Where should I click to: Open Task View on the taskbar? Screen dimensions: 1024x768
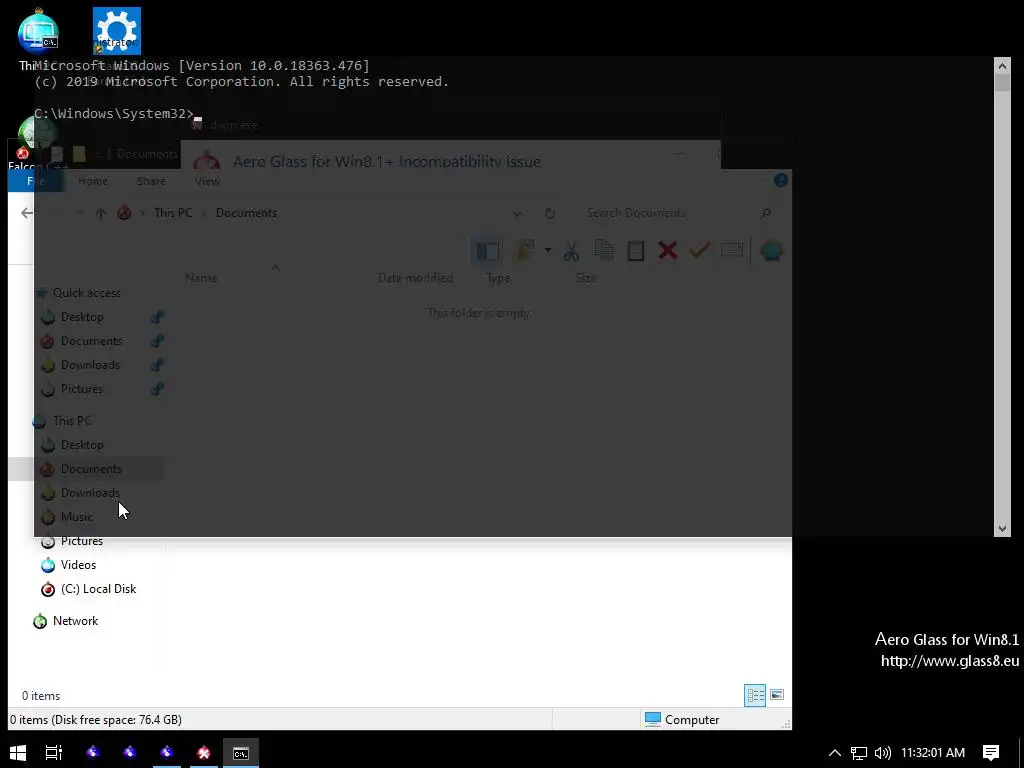(54, 753)
